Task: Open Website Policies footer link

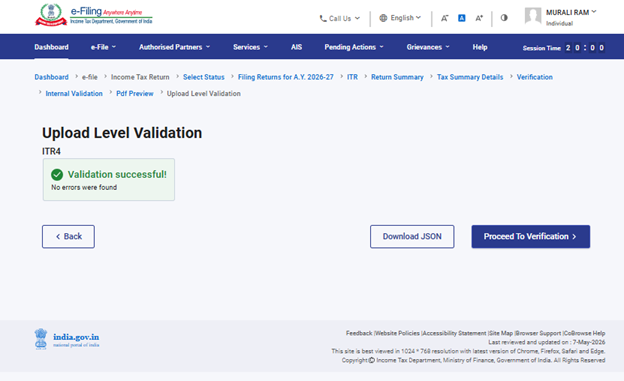Action: pos(397,333)
